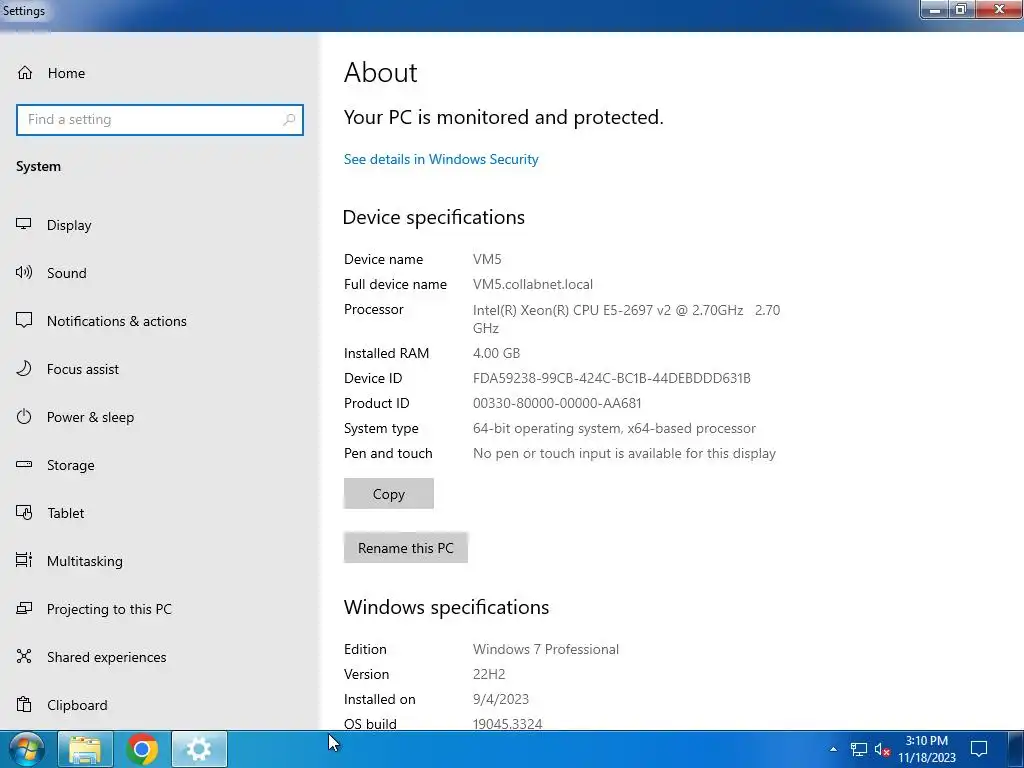Click the Clipboard icon in sidebar

[24, 705]
